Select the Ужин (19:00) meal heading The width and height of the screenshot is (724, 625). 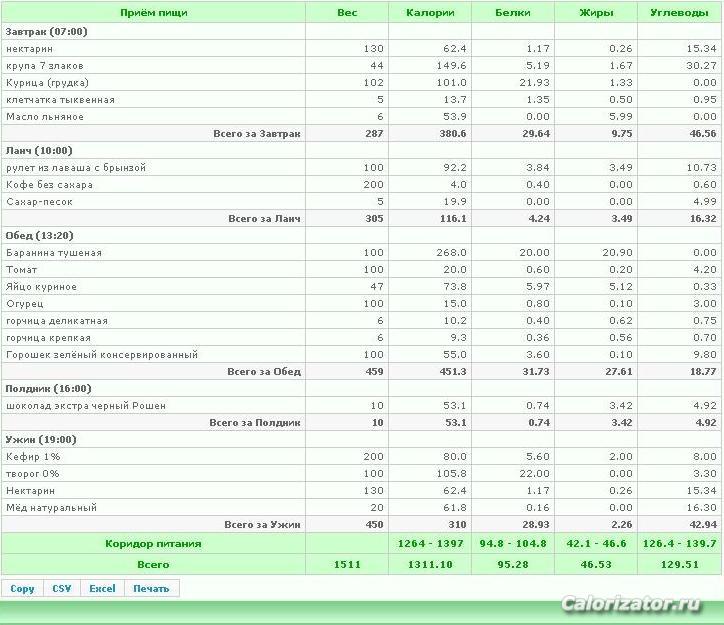[x=41, y=439]
